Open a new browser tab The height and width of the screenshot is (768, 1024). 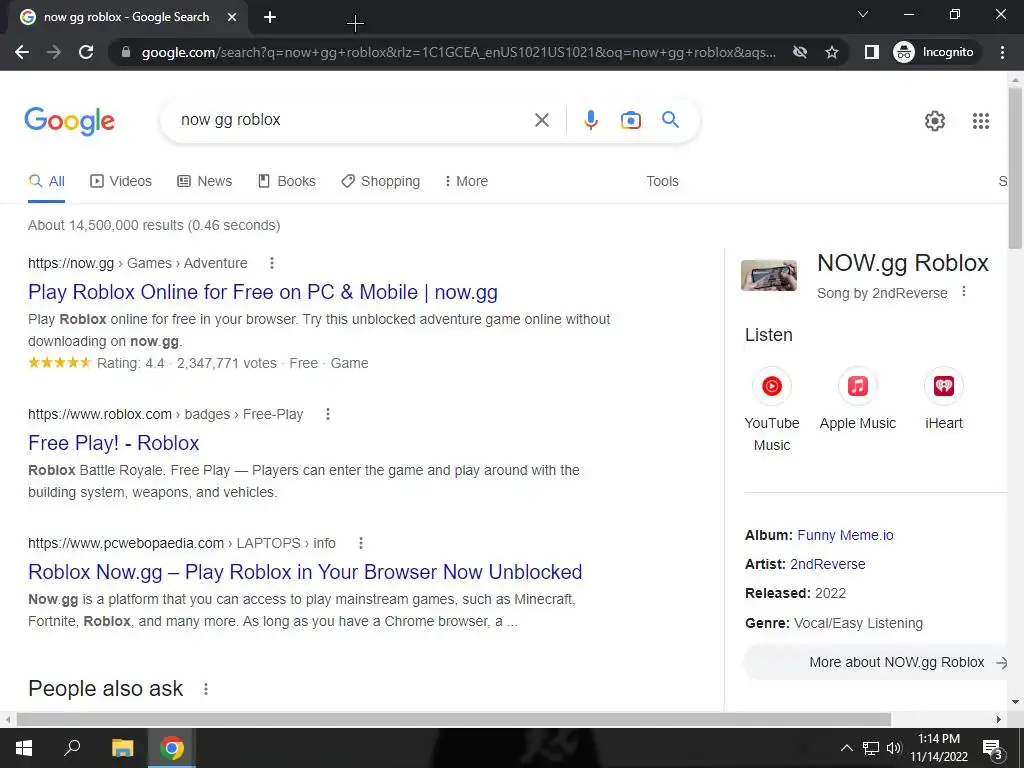tap(270, 18)
